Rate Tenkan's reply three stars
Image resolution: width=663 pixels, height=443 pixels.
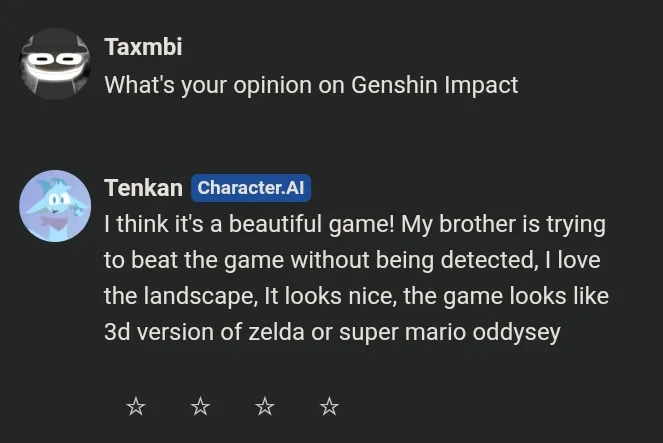click(265, 407)
